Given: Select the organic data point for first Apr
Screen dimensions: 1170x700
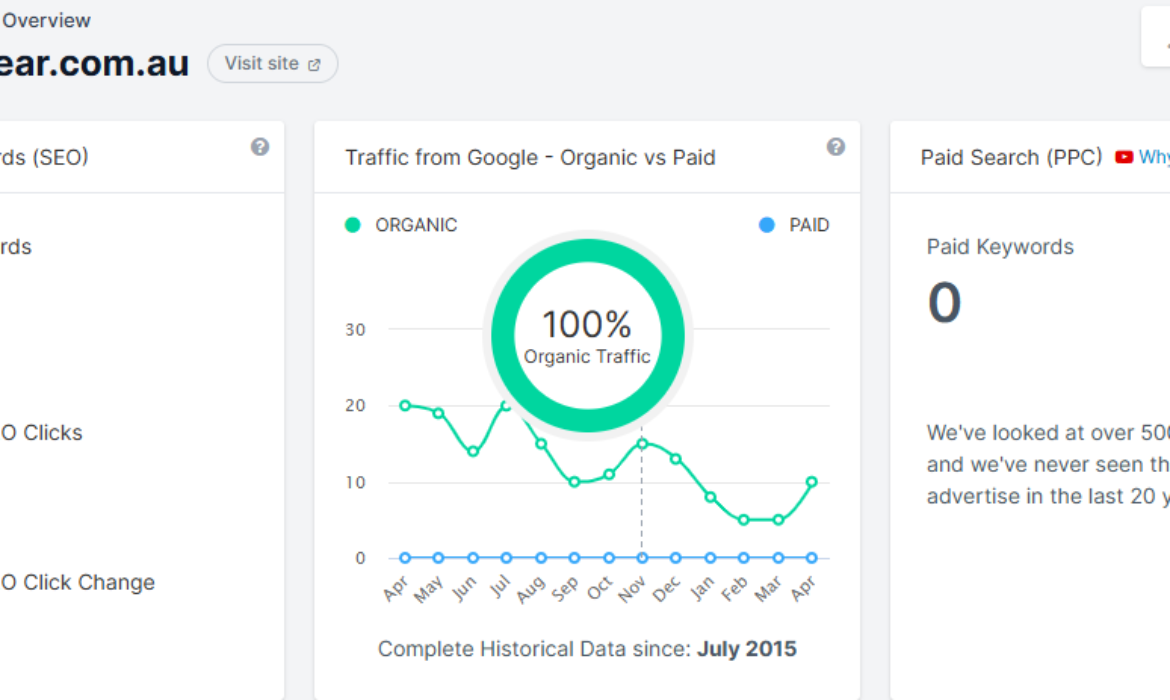Looking at the screenshot, I should 405,405.
